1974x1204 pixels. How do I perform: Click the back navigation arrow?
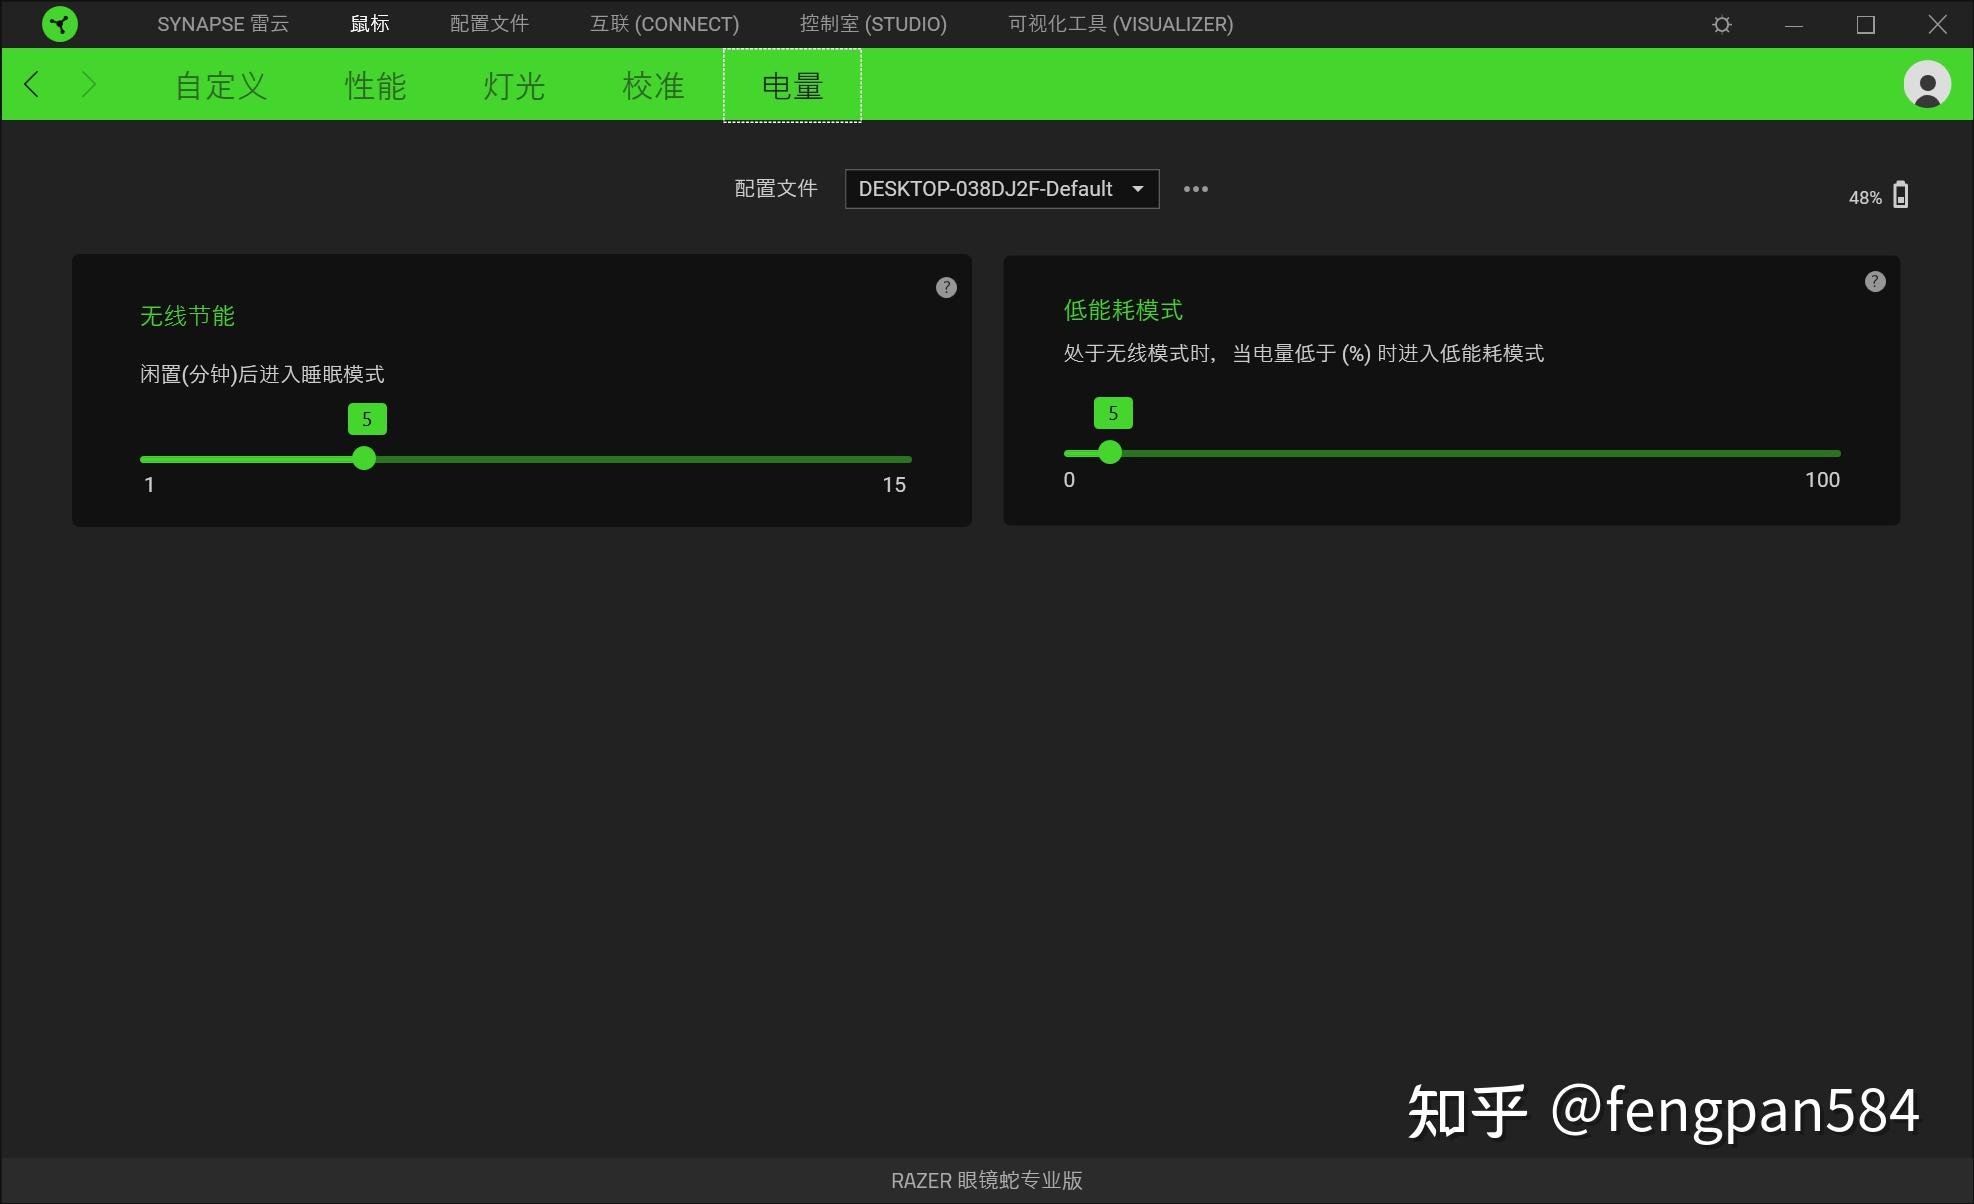[x=31, y=84]
